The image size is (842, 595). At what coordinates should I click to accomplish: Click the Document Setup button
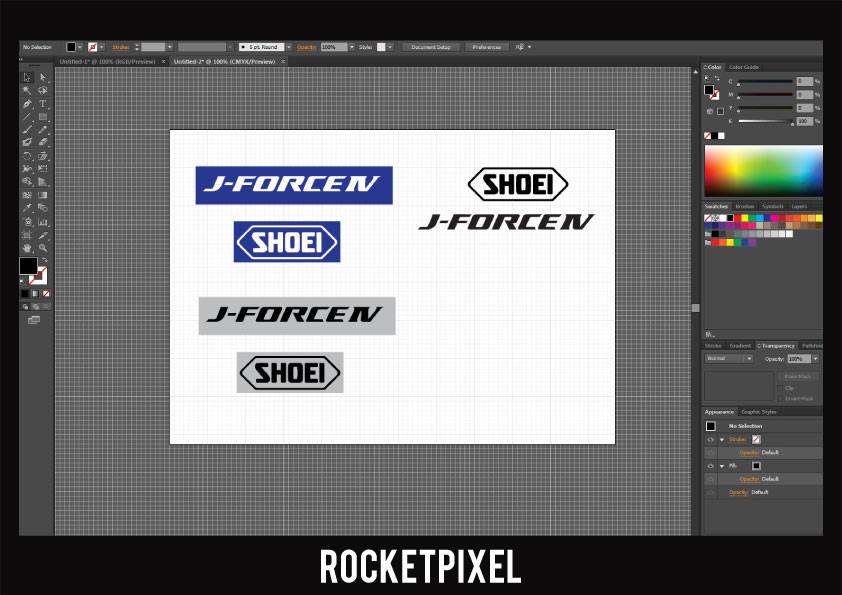431,47
